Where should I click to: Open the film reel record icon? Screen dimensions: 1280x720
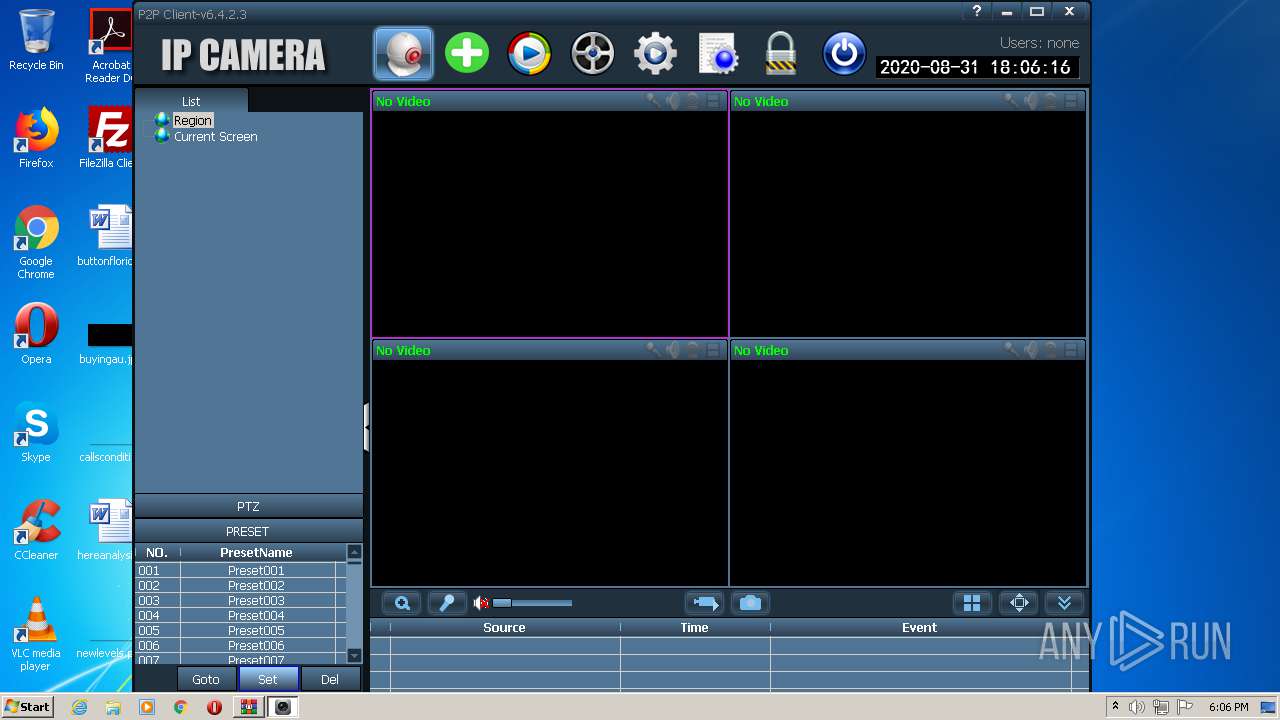(593, 53)
